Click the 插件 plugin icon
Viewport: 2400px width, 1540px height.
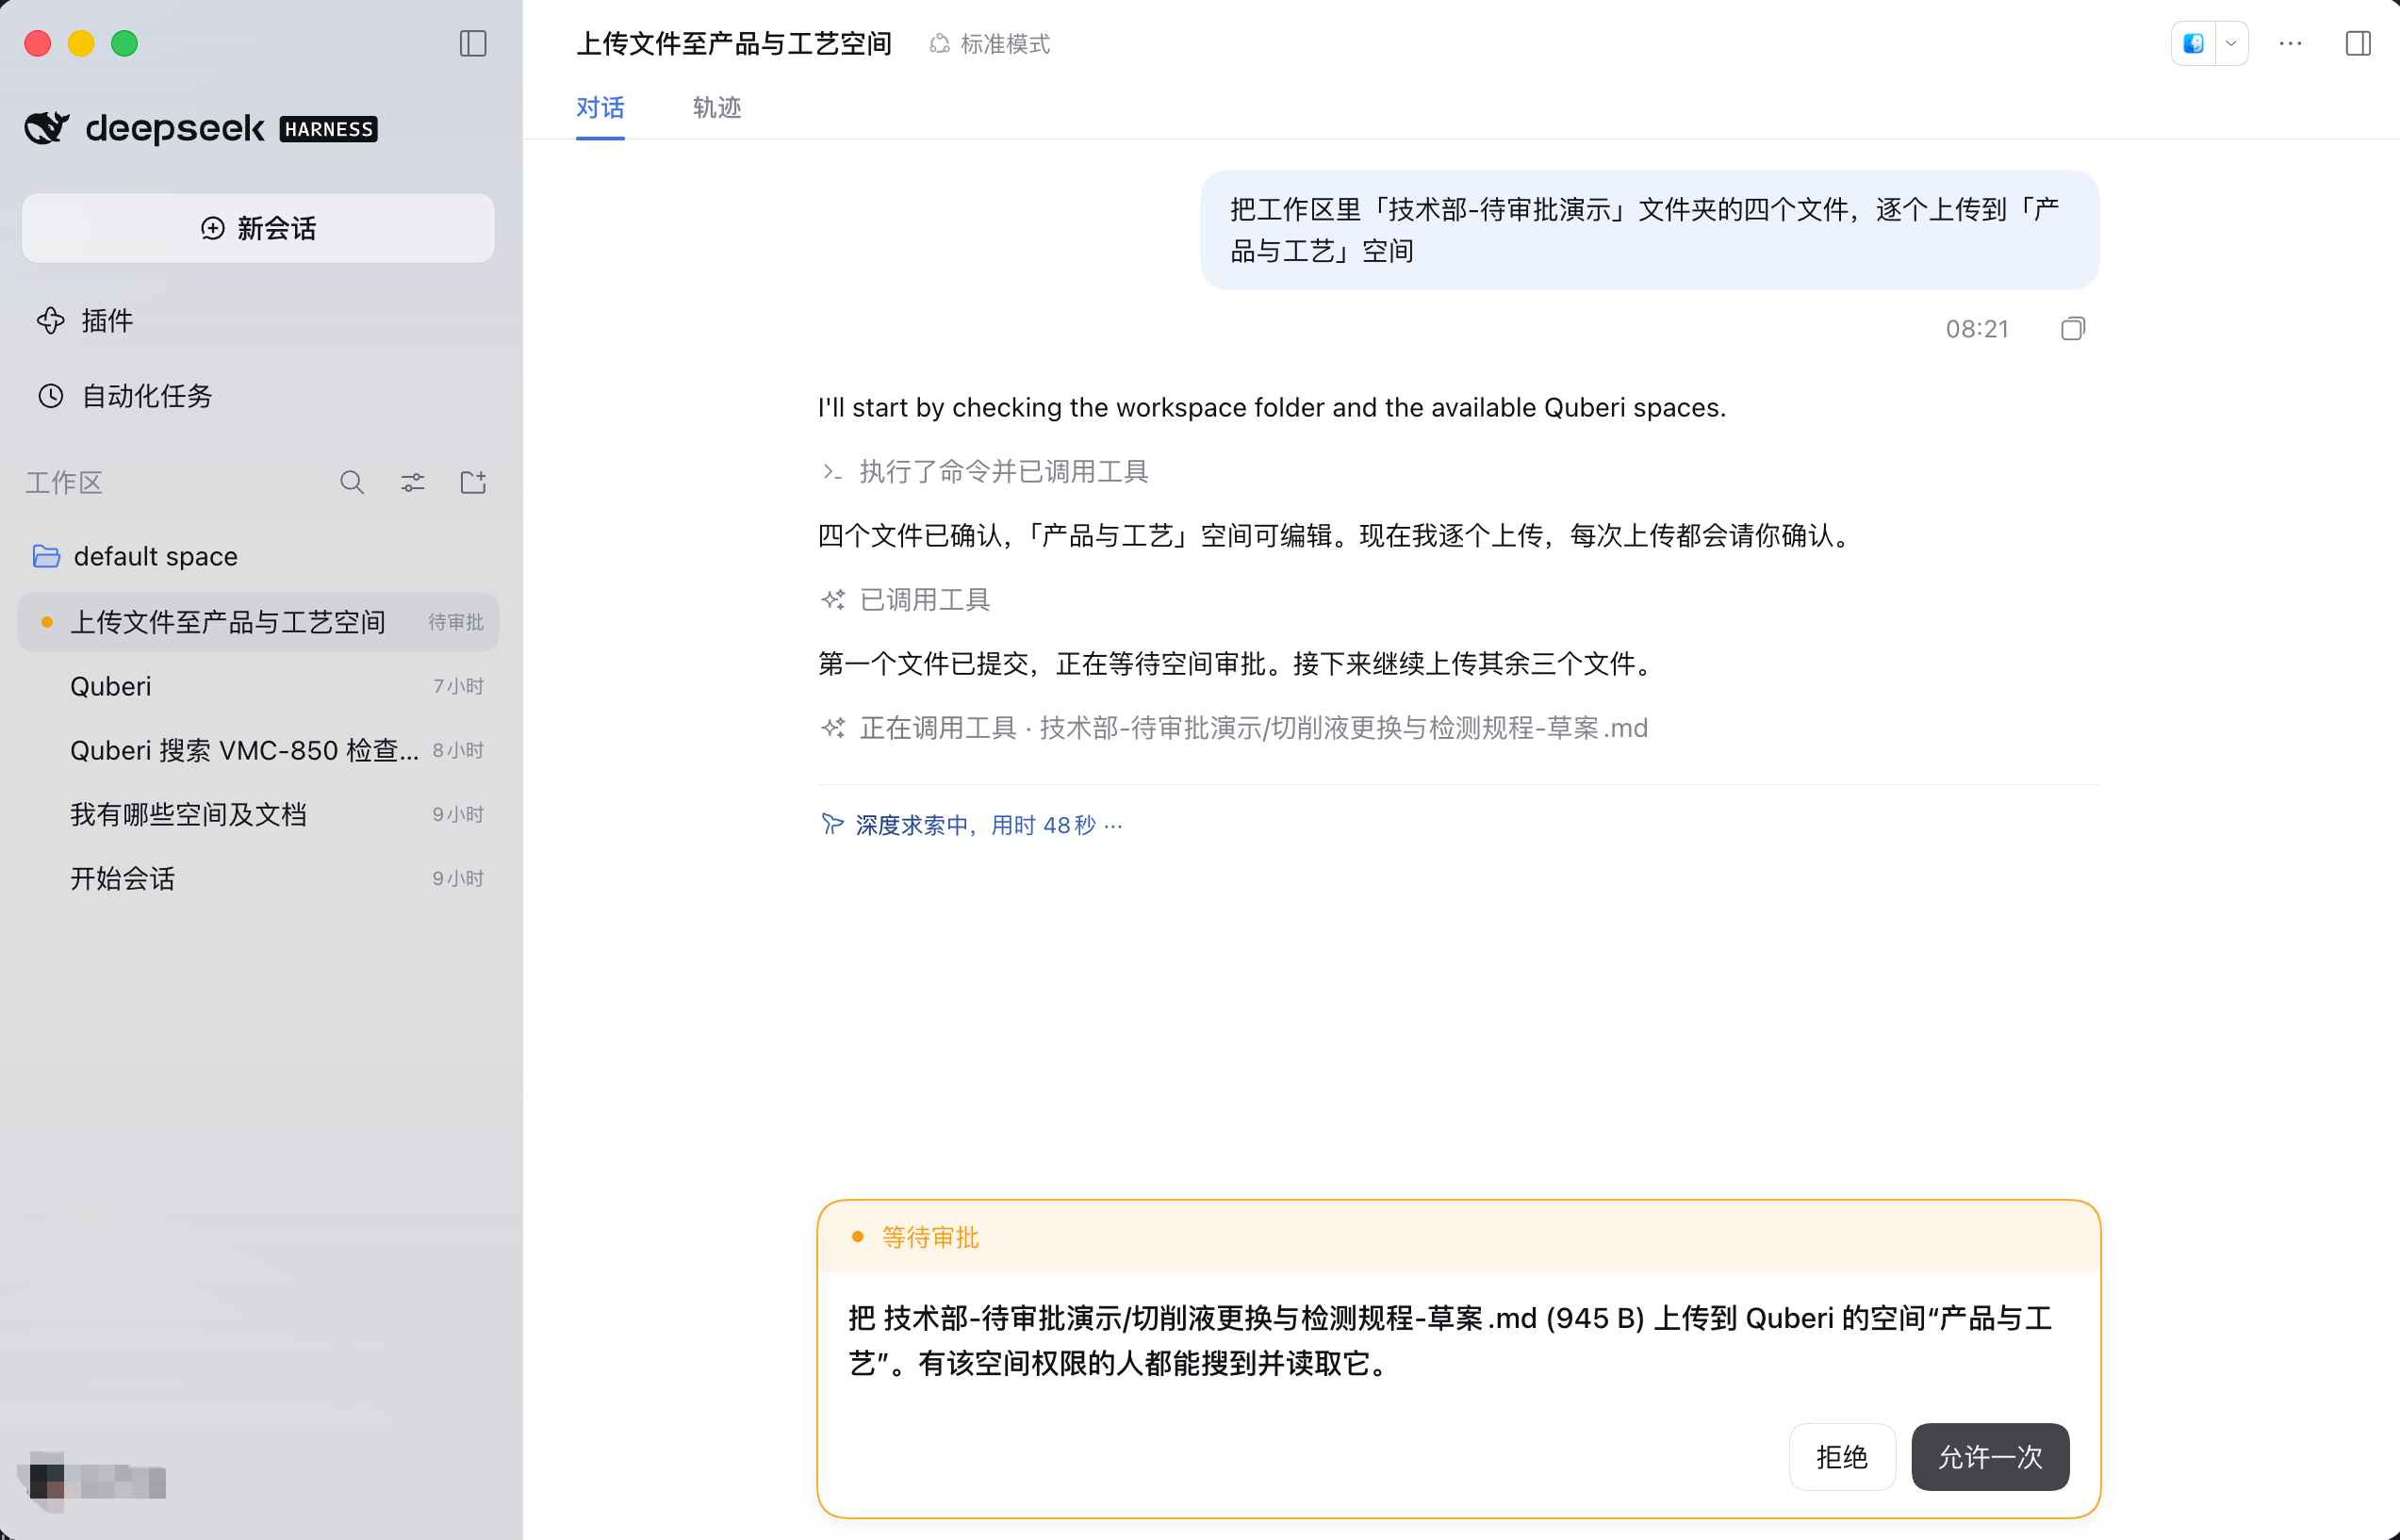tap(51, 321)
